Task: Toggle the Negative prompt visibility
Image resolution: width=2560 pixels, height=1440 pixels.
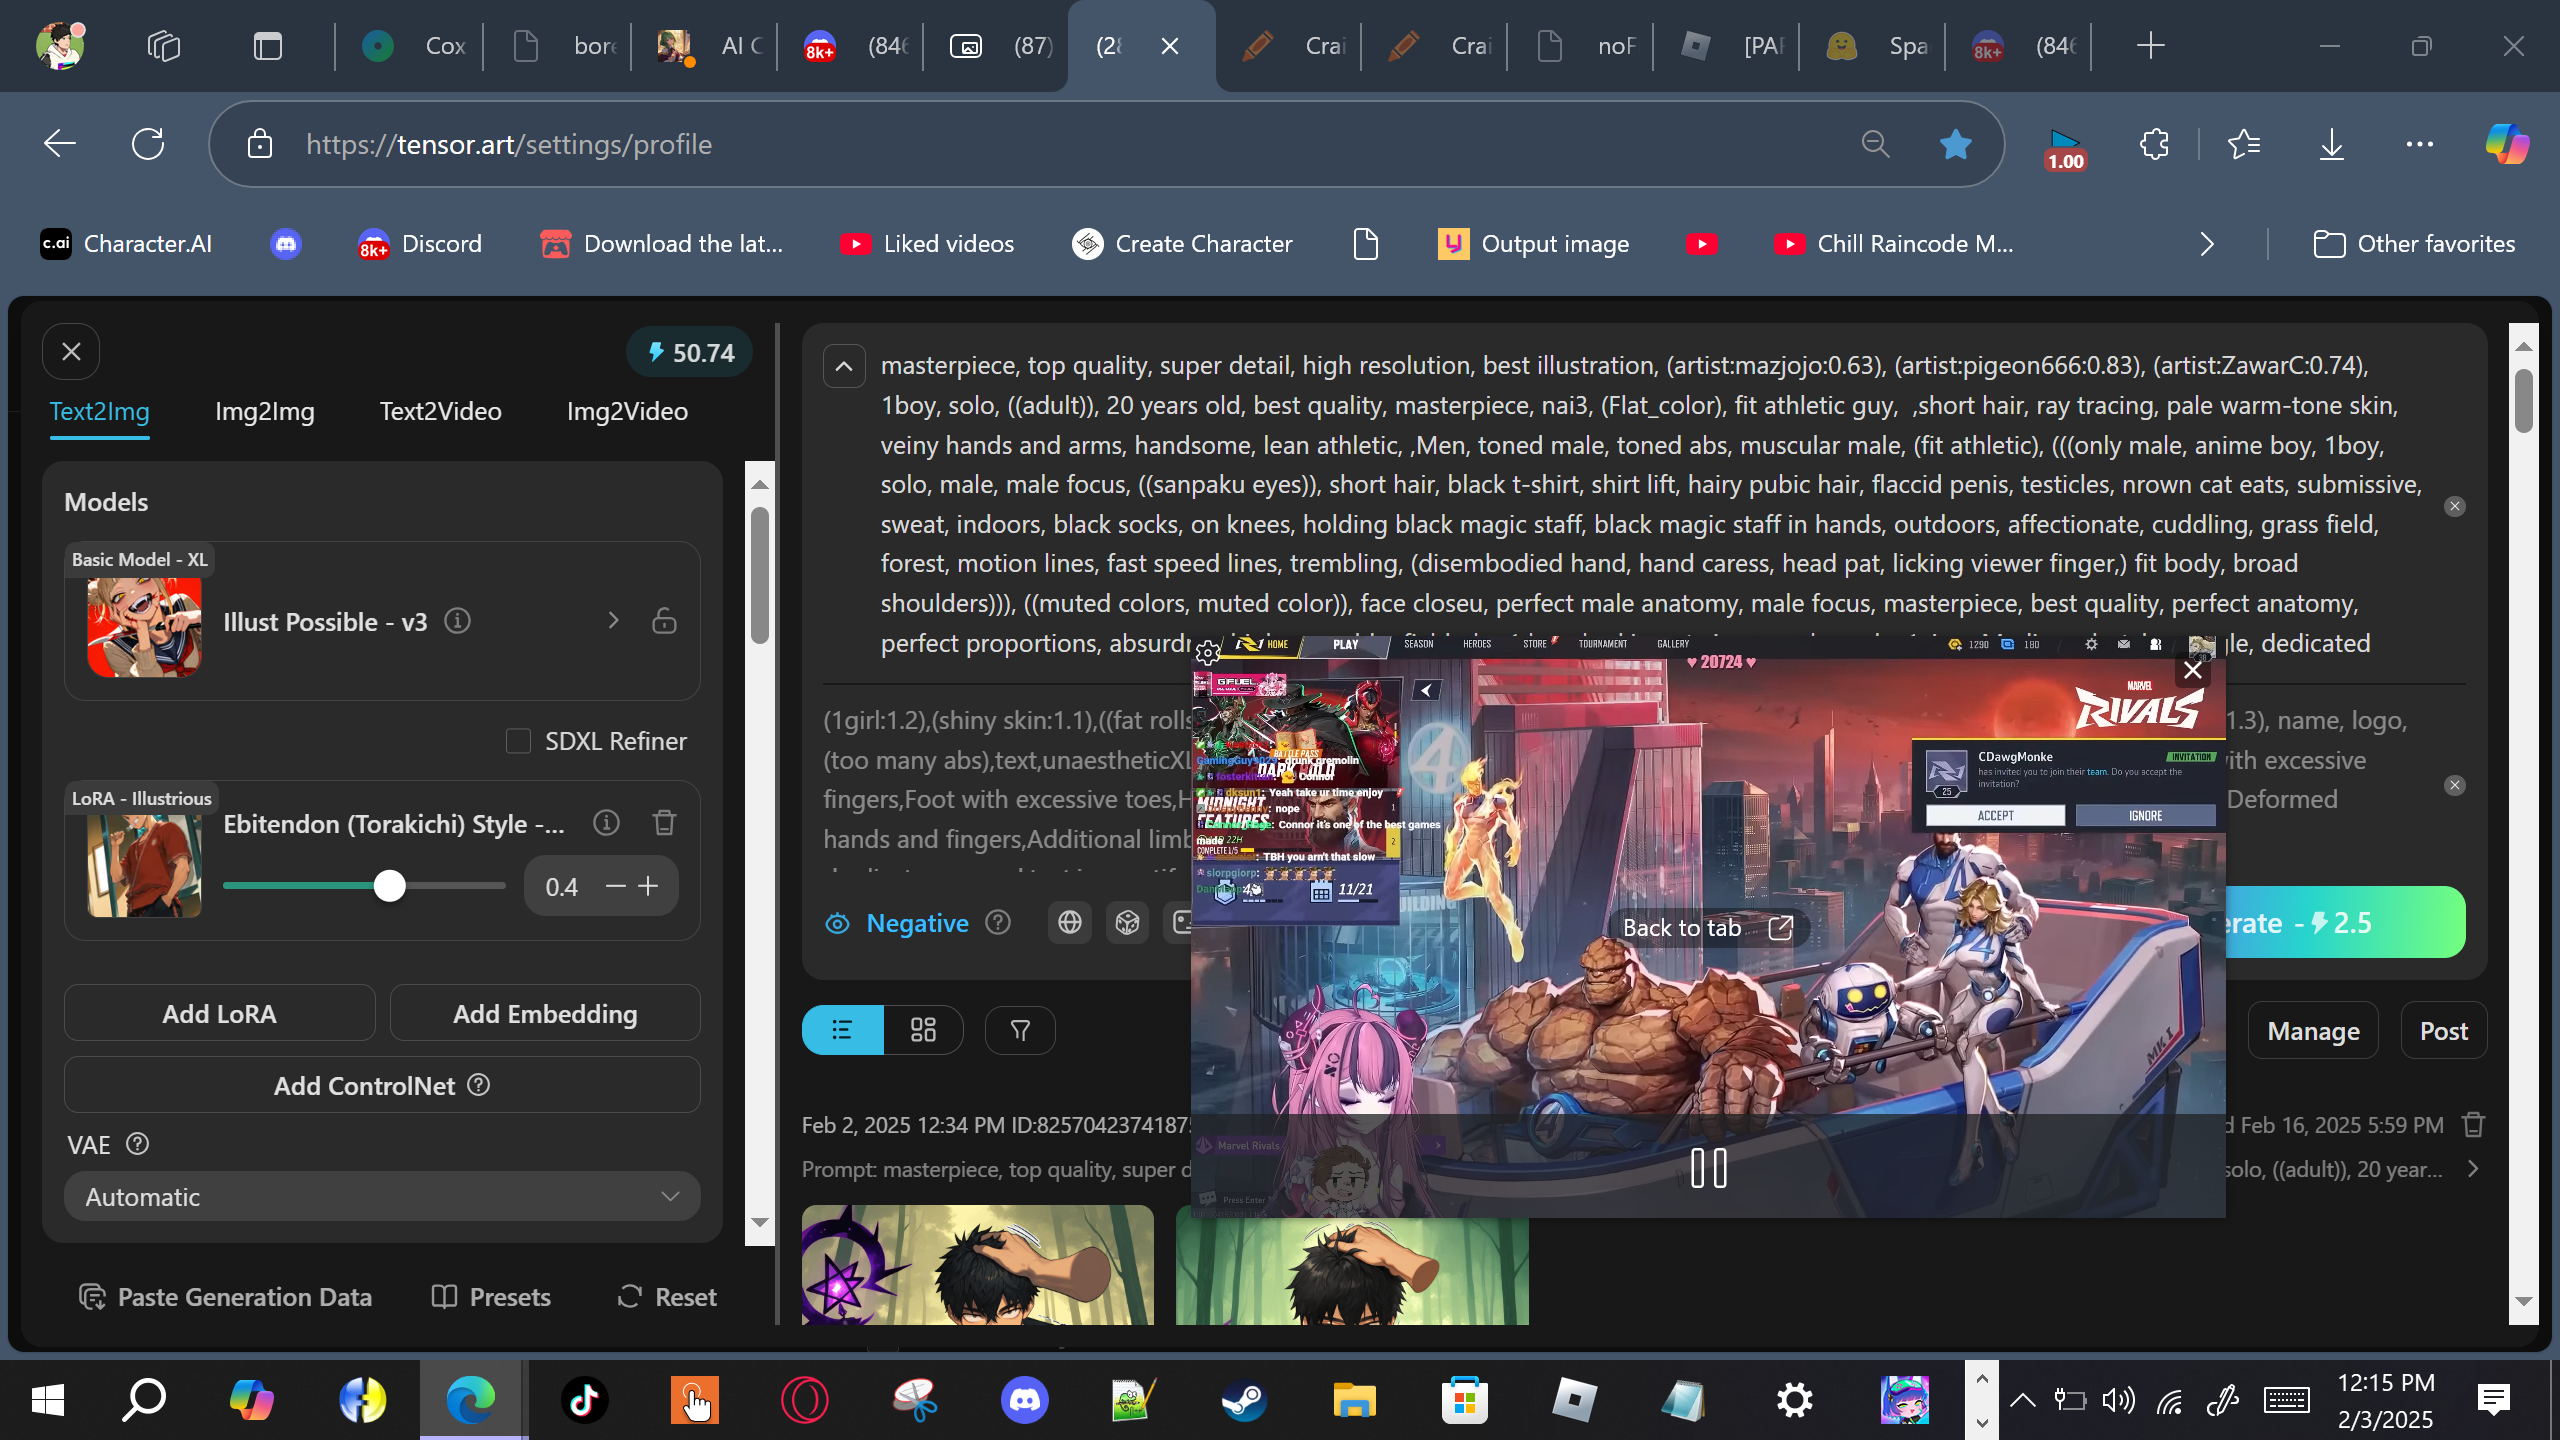Action: tap(897, 923)
